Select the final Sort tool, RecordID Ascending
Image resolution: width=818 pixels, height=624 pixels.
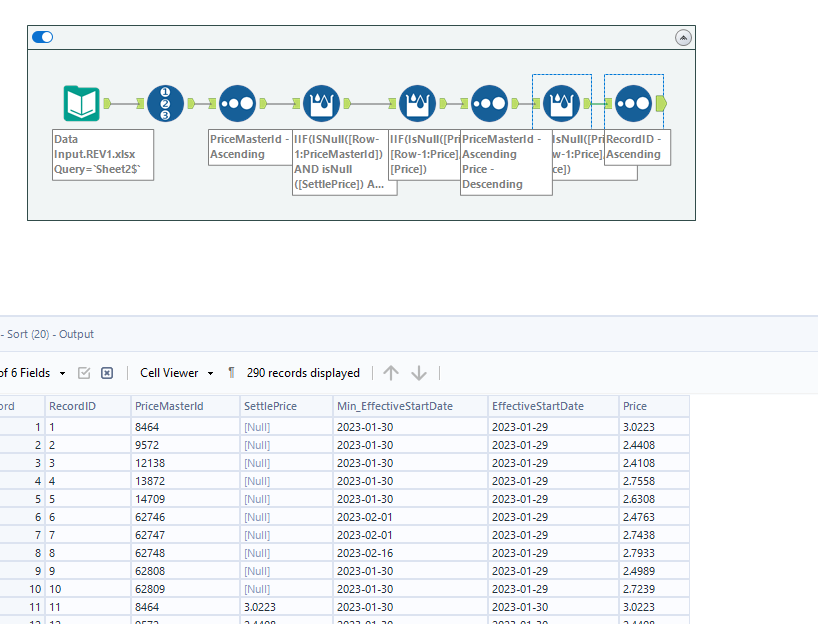pos(633,103)
